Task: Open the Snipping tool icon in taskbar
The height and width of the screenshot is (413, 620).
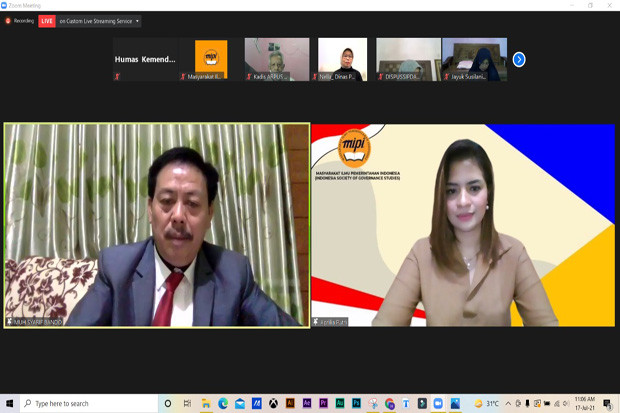Action: pyautogui.click(x=373, y=404)
